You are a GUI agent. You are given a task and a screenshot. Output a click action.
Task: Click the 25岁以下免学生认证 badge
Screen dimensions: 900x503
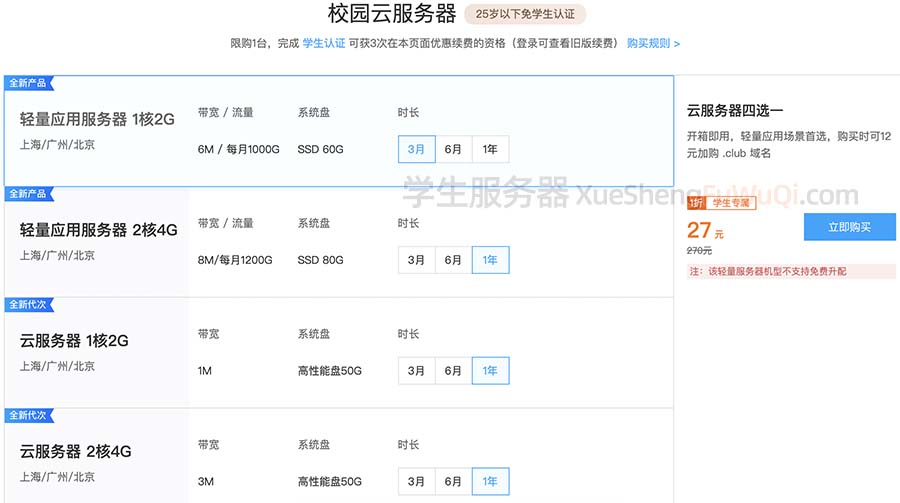pos(525,14)
